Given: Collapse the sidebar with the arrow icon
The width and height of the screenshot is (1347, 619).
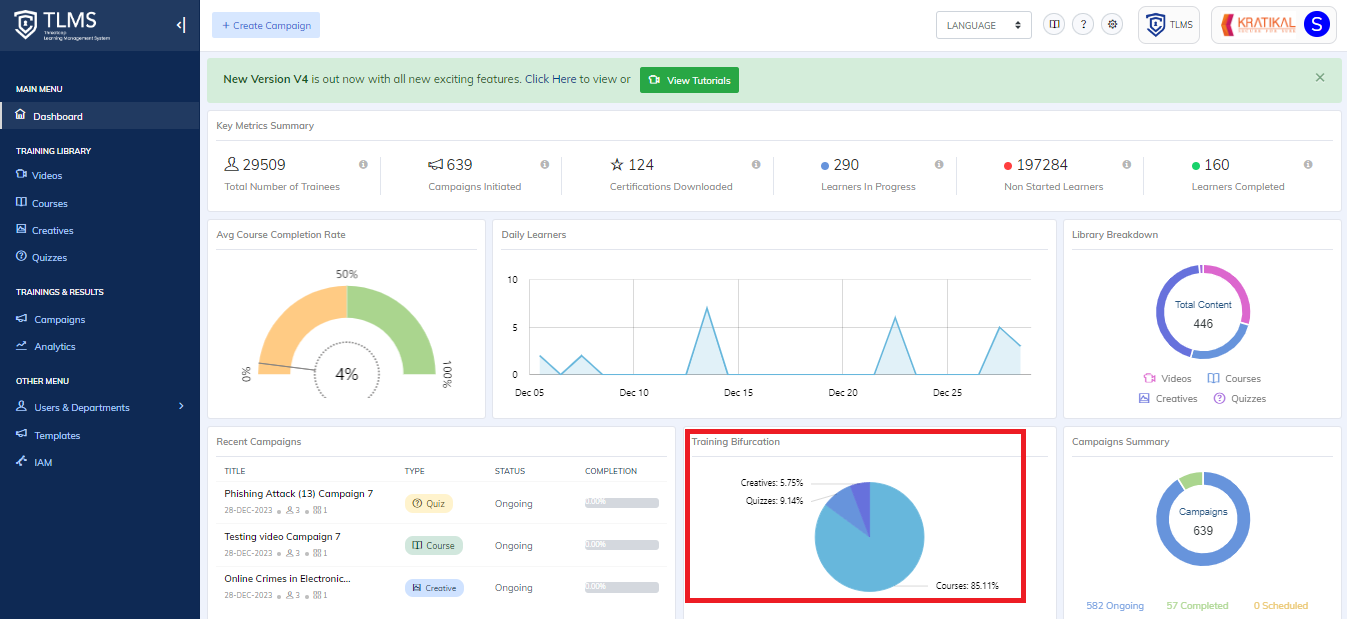Looking at the screenshot, I should point(180,25).
